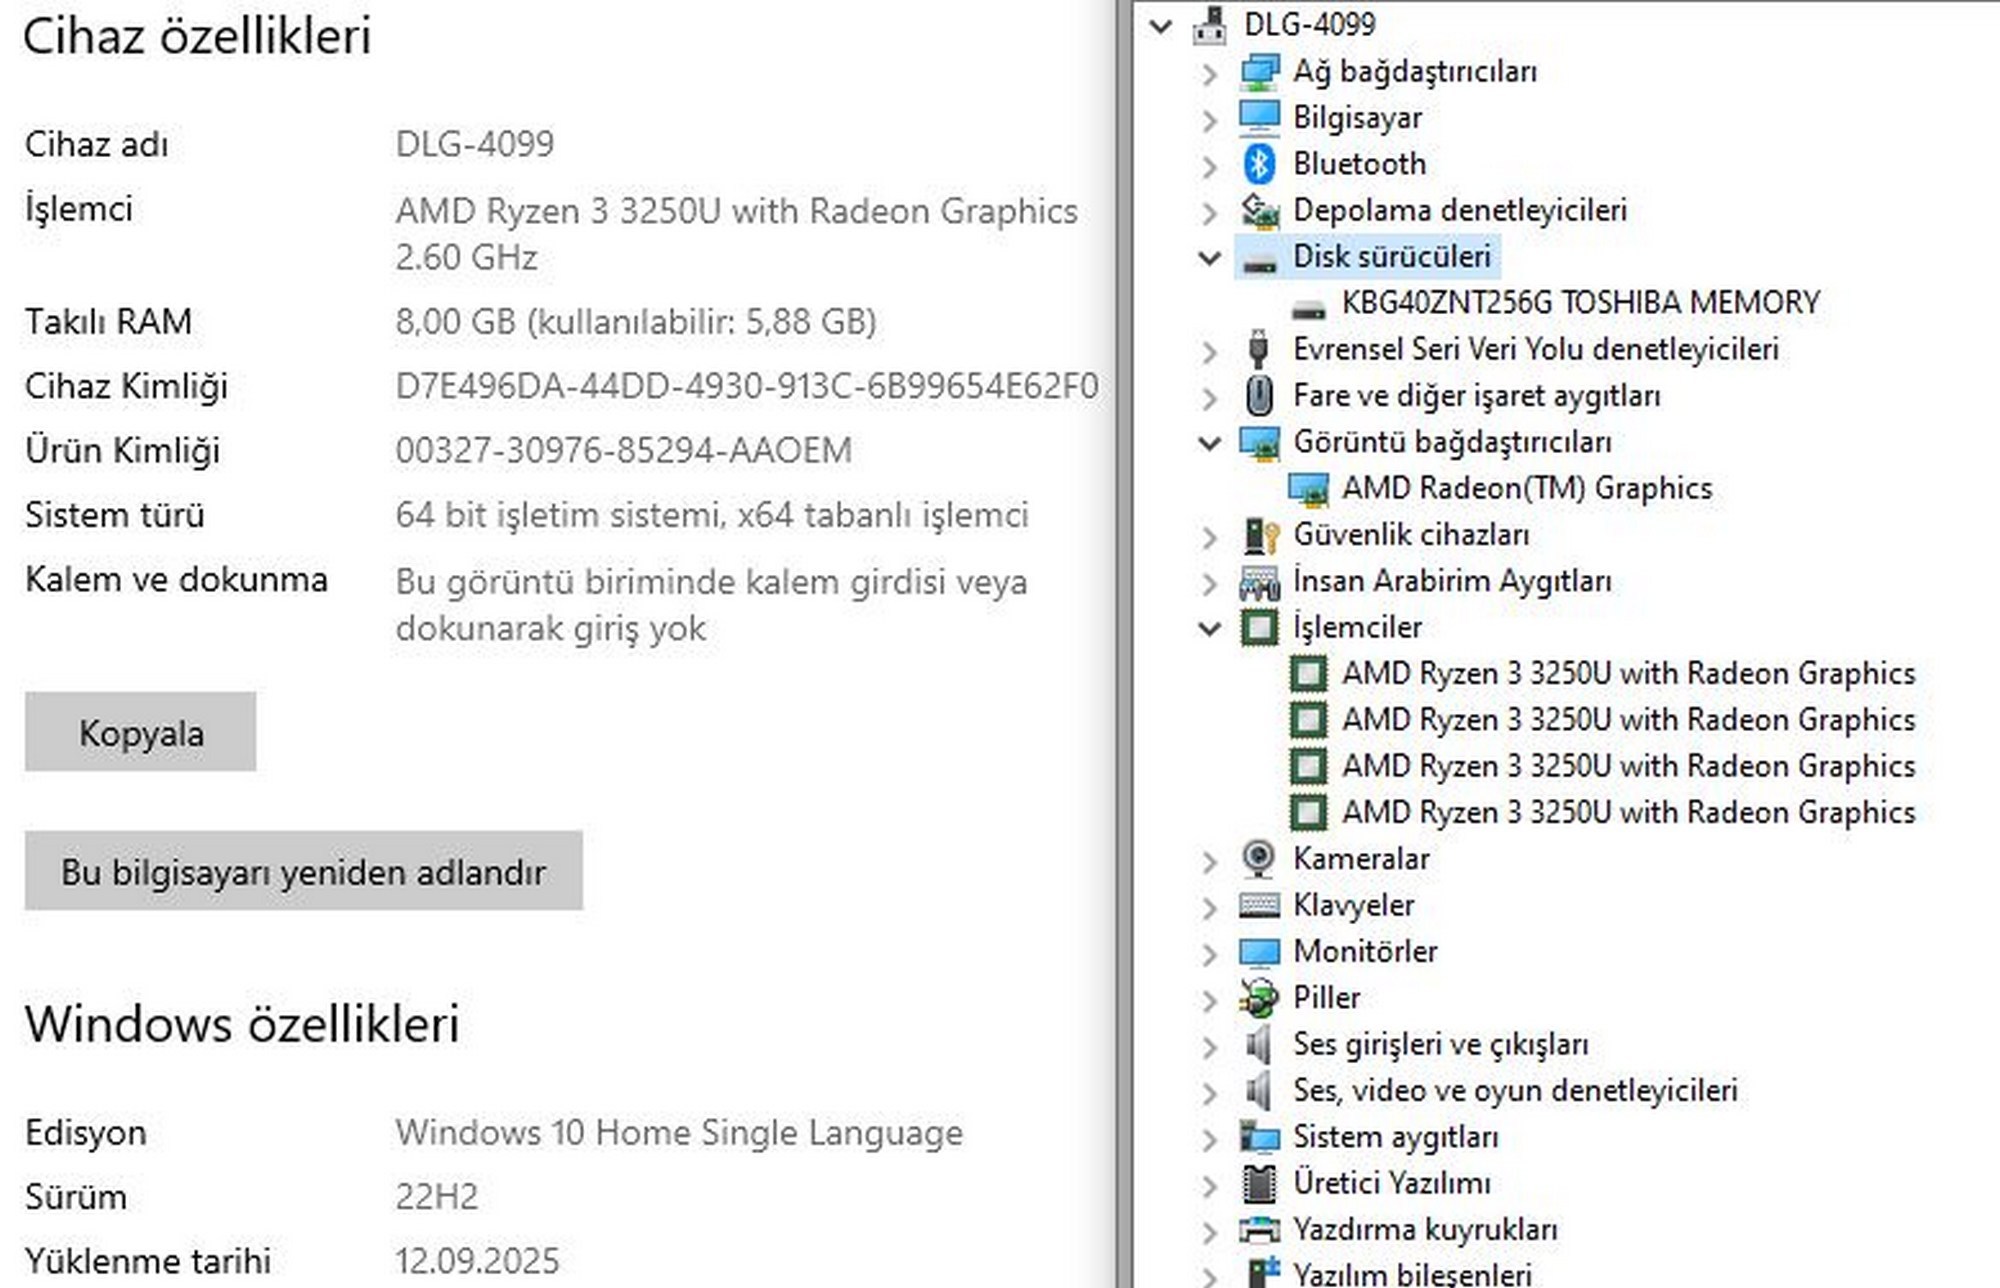Collapse the İşlemciler node
Viewport: 2000px width, 1288px height.
coord(1210,629)
